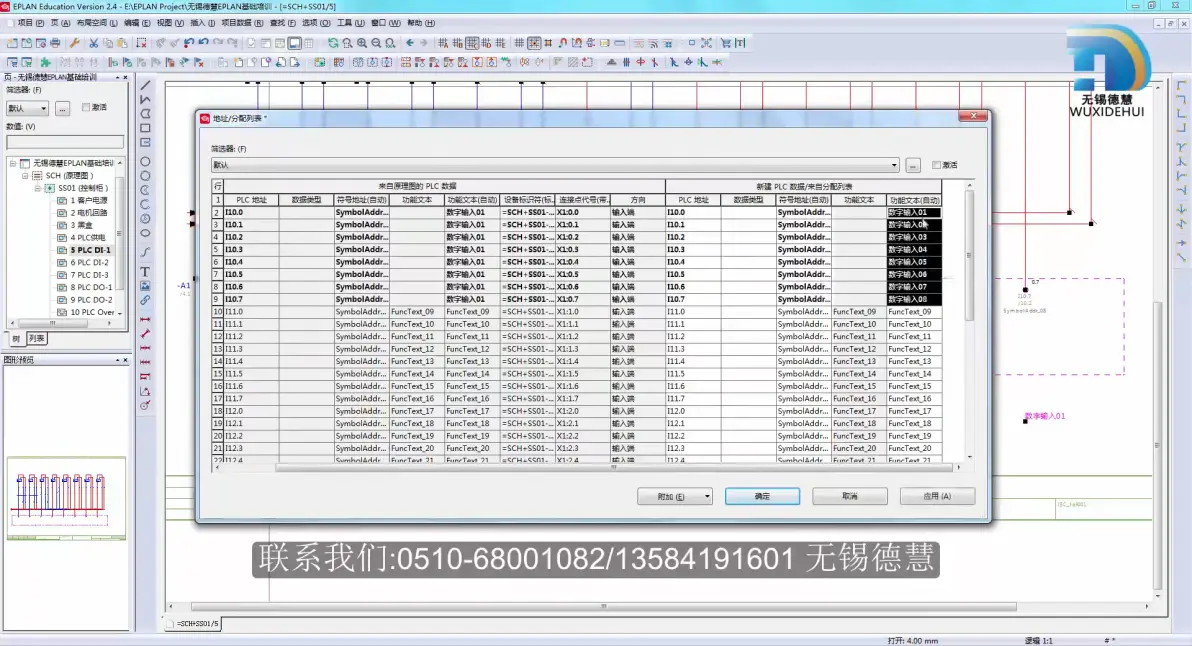The width and height of the screenshot is (1192, 646).
Task: Select page 6 PLC DI-2 in the tree
Action: click(x=90, y=263)
